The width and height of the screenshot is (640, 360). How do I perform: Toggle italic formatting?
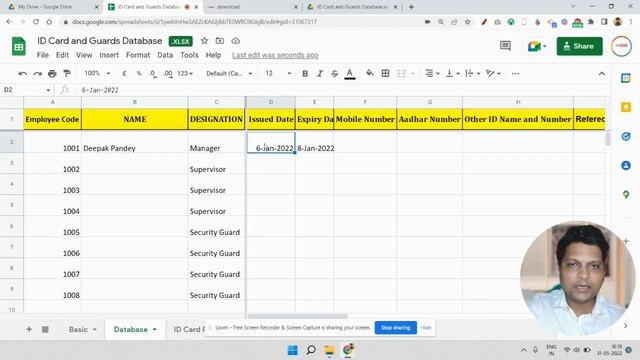320,73
